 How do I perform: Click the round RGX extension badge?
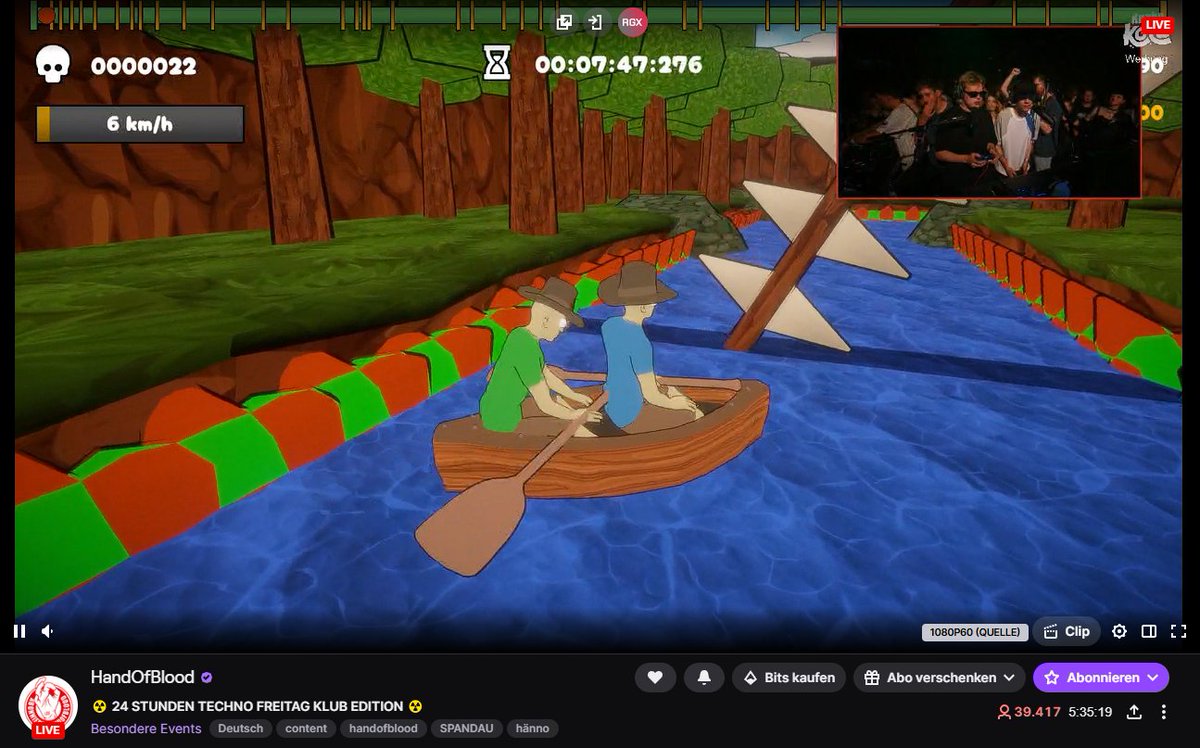632,22
